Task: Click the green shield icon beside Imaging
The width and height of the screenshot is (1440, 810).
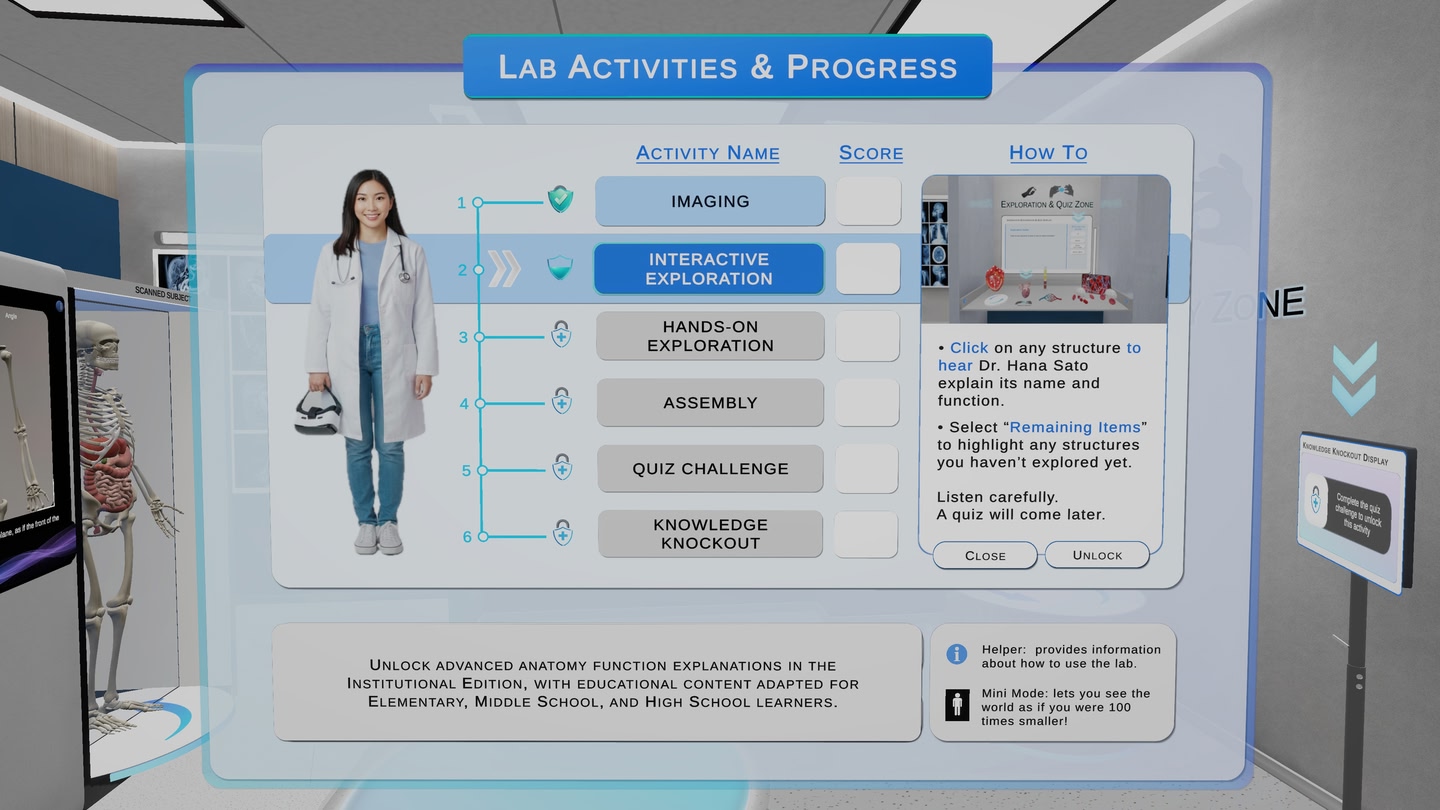Action: pos(560,200)
